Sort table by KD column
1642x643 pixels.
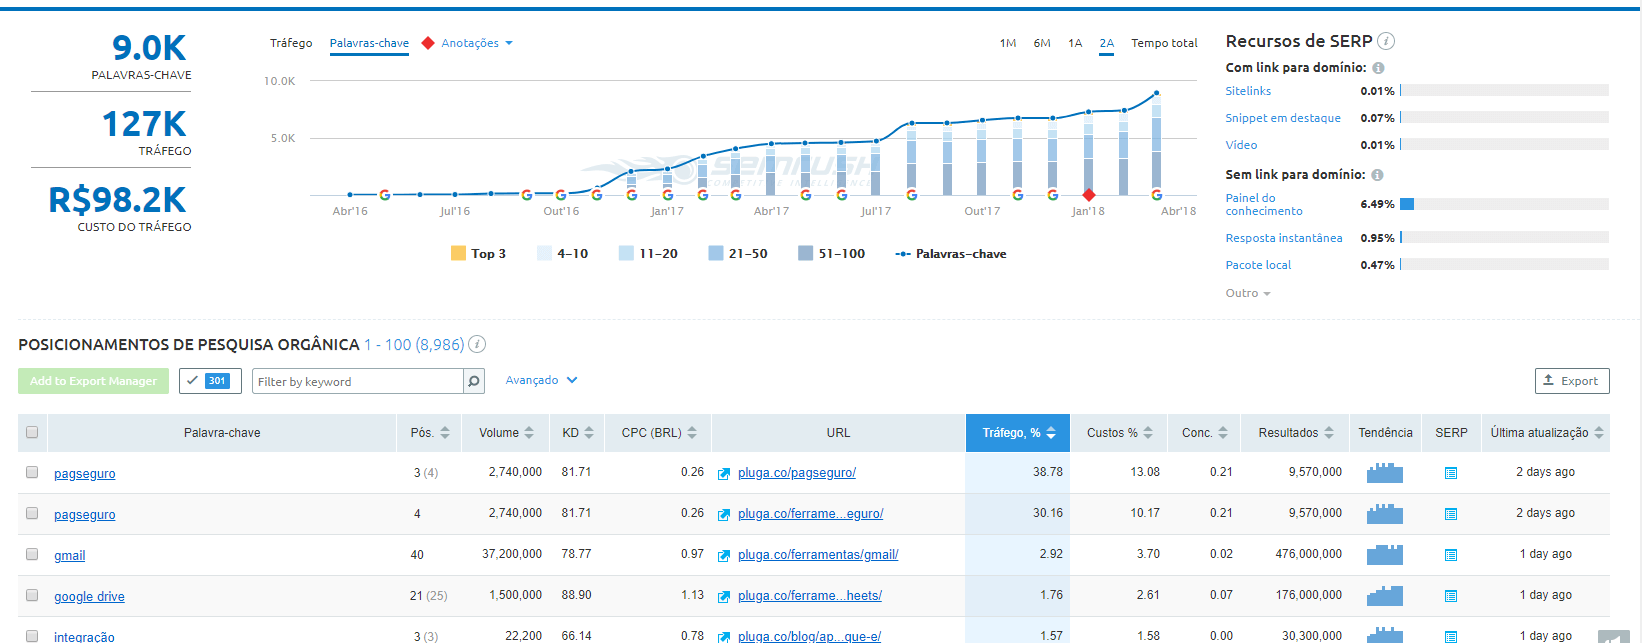578,433
